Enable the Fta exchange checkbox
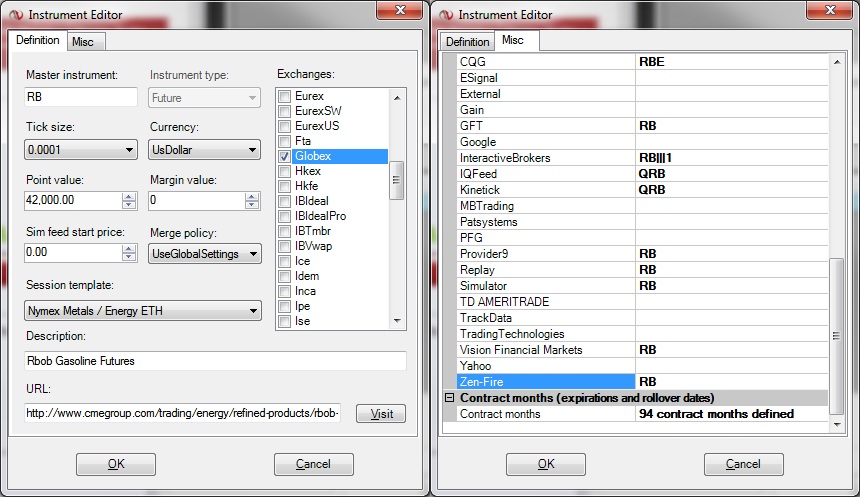Image resolution: width=860 pixels, height=497 pixels. [x=285, y=142]
